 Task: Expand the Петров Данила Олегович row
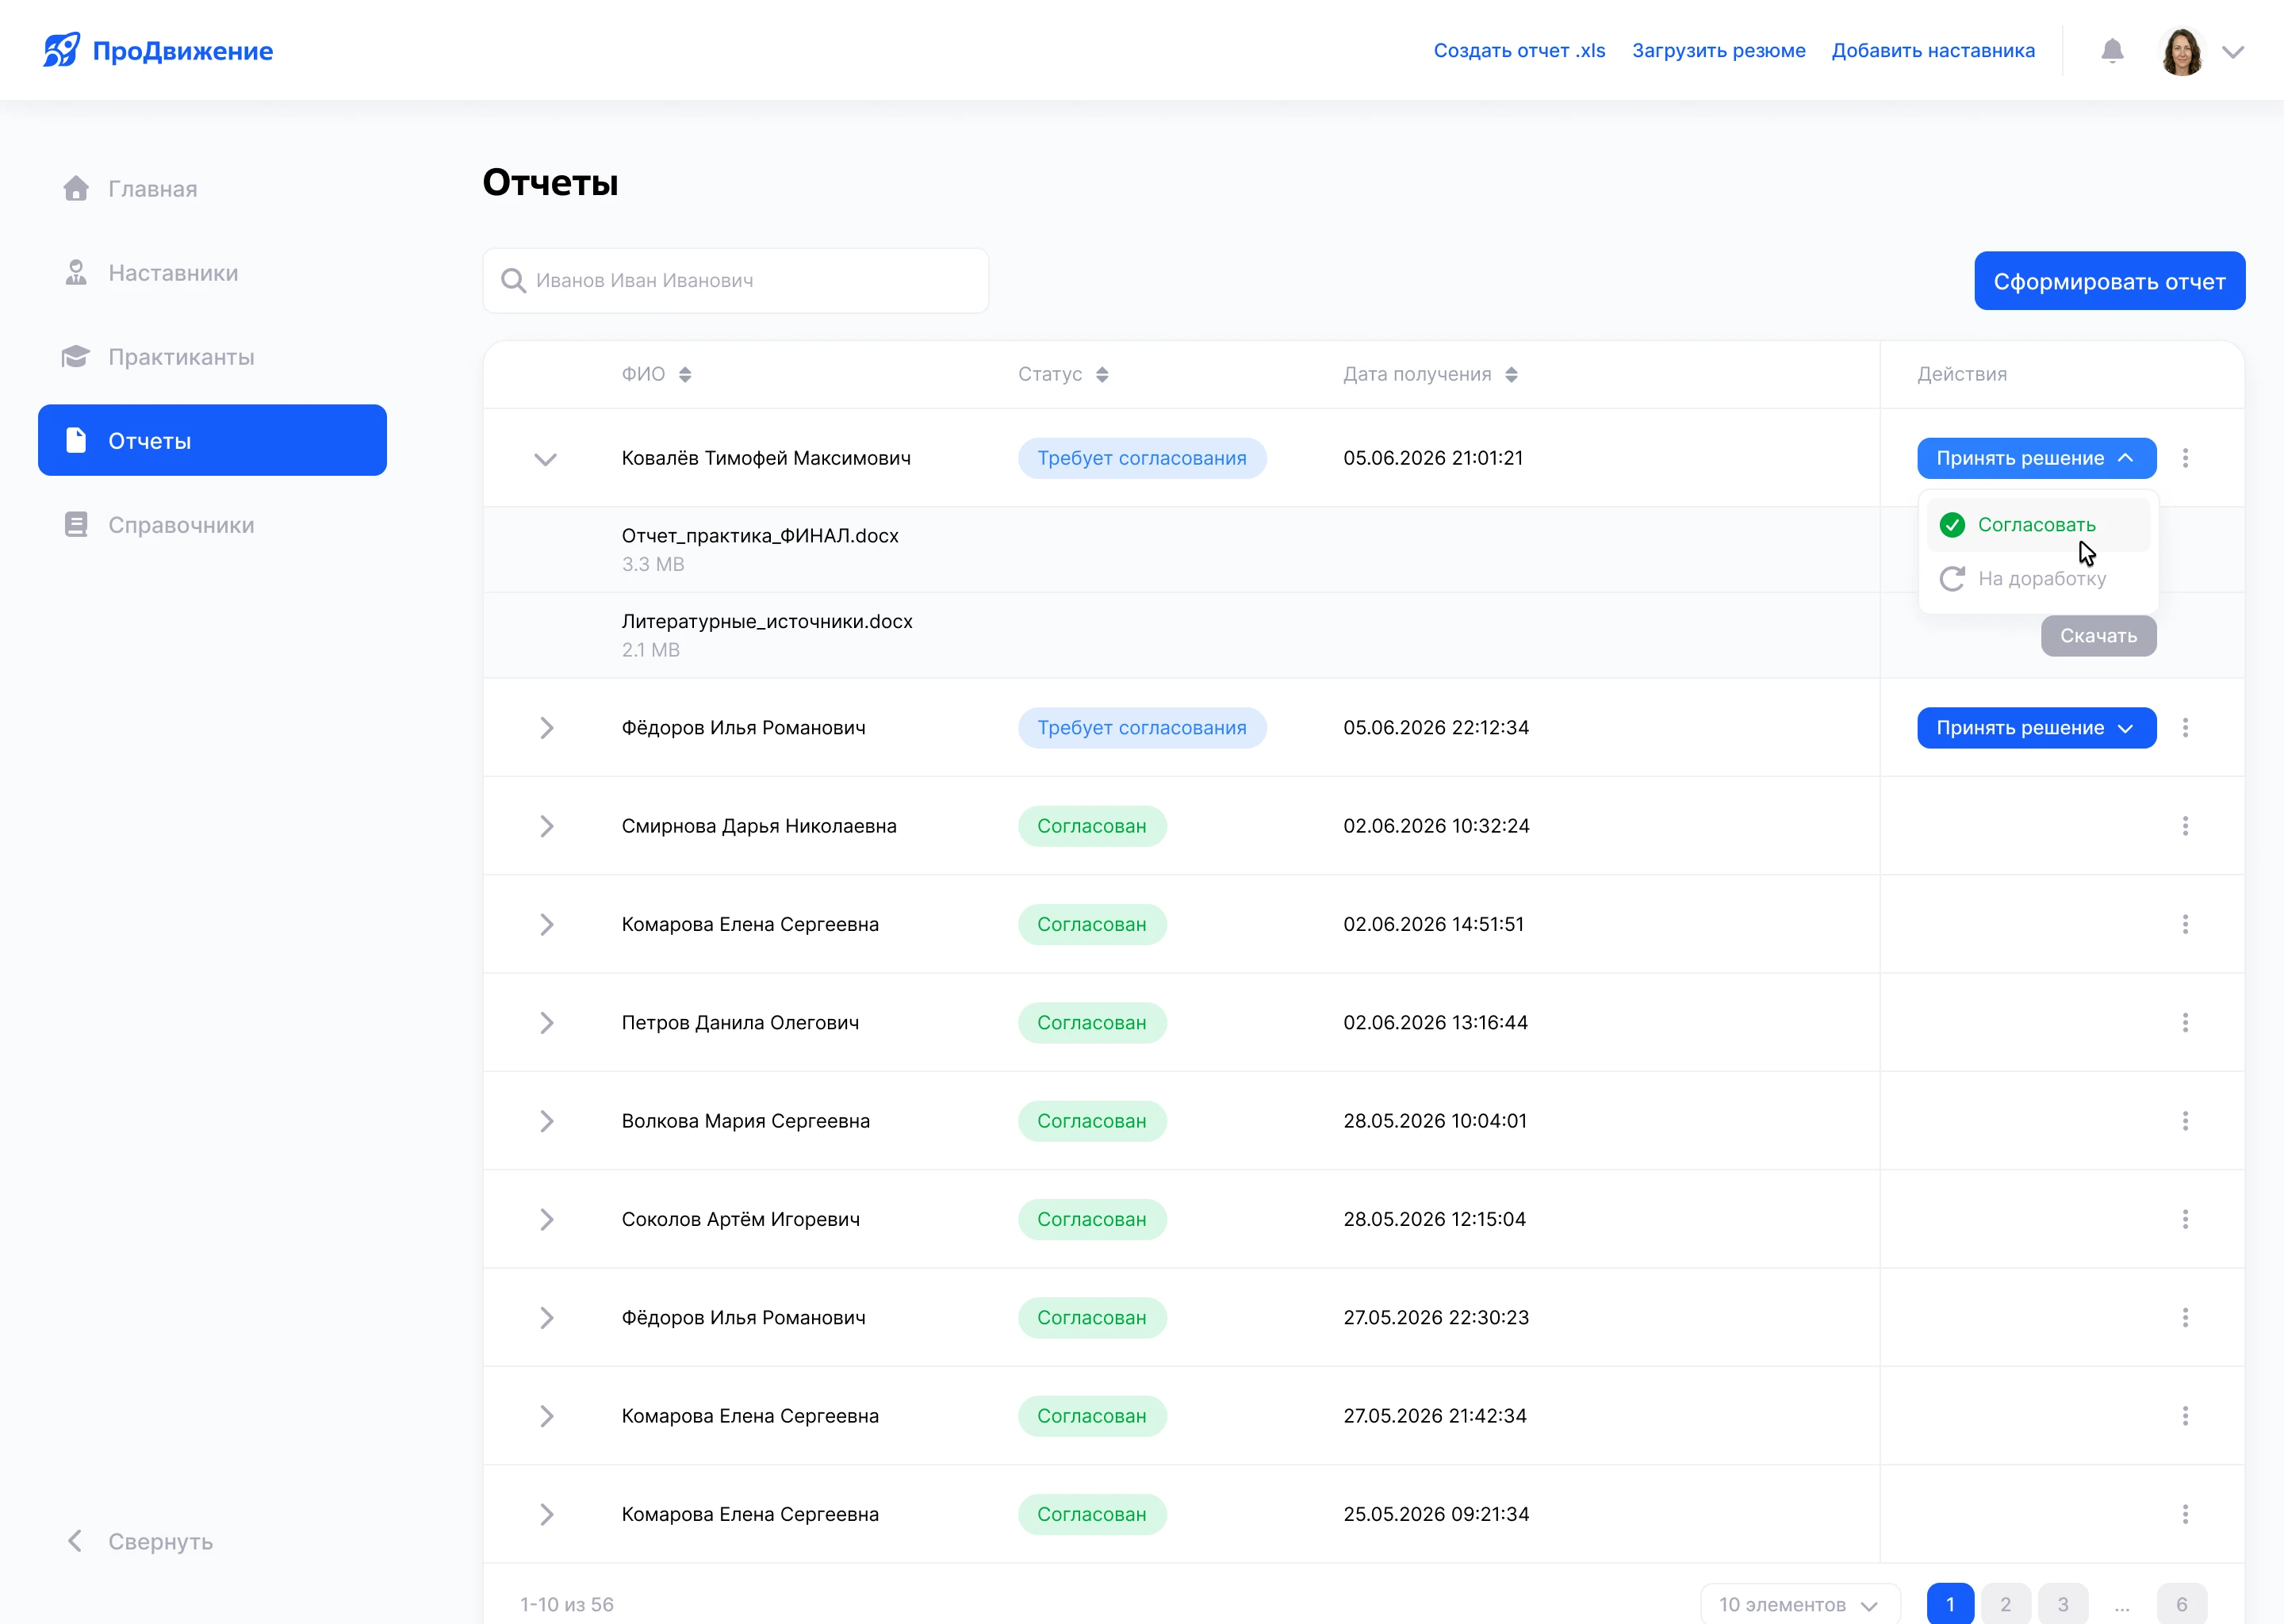click(546, 1023)
